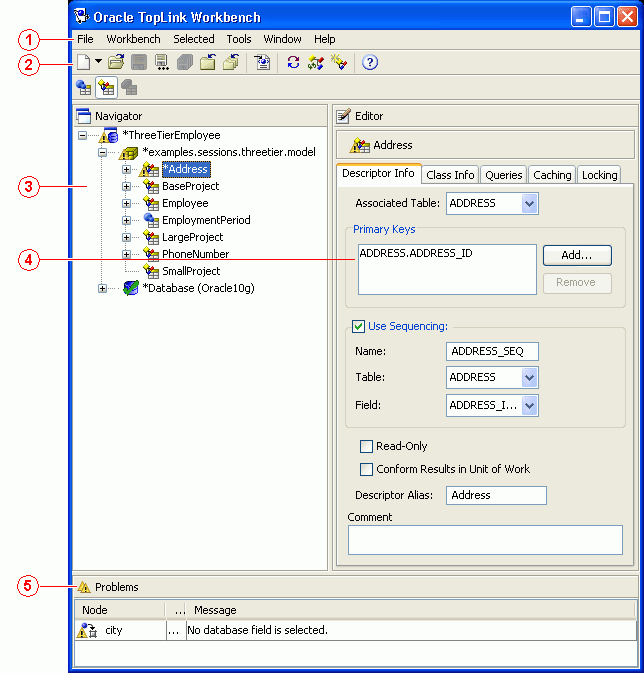This screenshot has width=644, height=673.
Task: Click the EmploymentPeriod blue-sphere descriptor icon
Action: click(x=151, y=220)
